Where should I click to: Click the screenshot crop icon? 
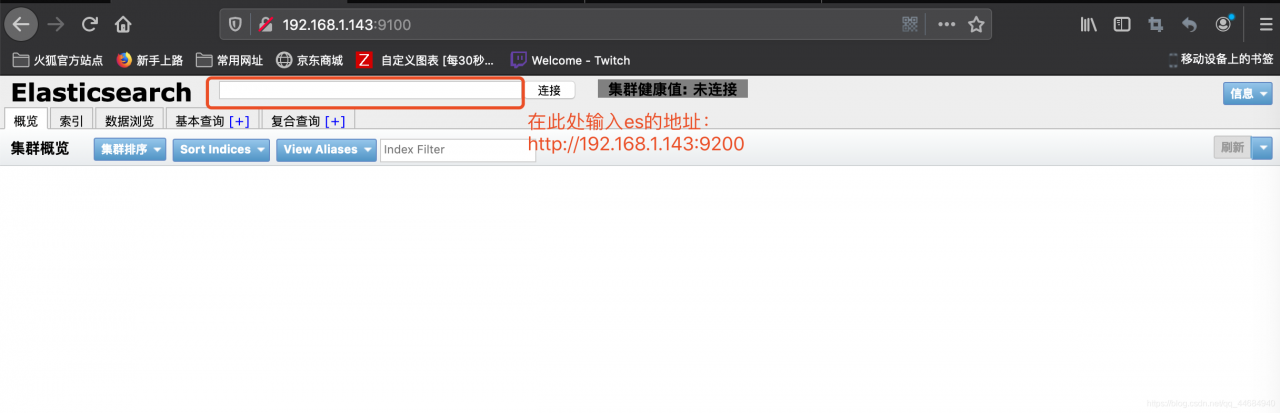(x=1156, y=24)
